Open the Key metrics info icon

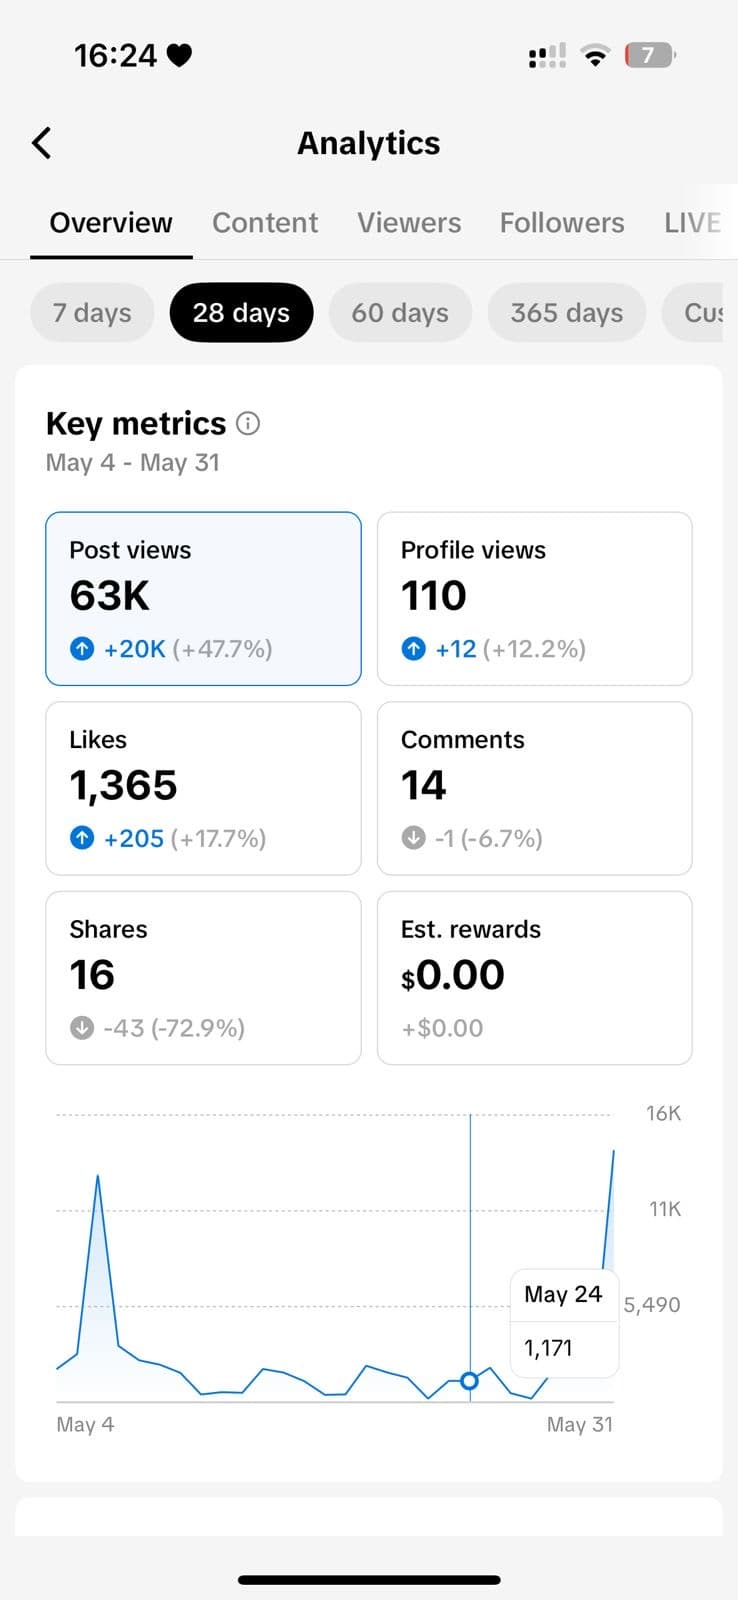248,424
